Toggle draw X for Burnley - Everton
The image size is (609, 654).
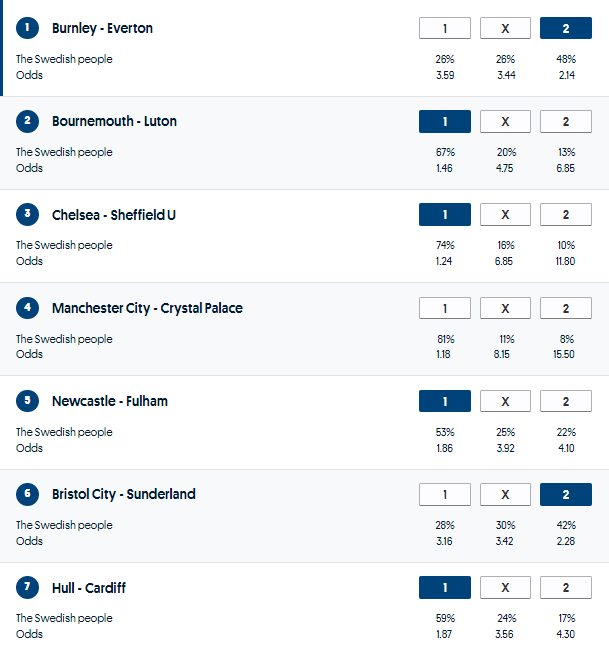[505, 28]
